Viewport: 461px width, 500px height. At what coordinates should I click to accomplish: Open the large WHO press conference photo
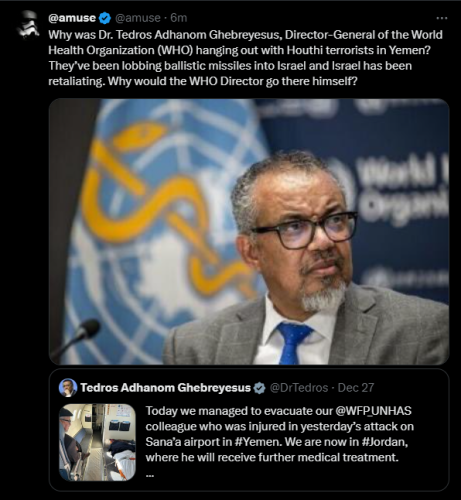point(249,231)
